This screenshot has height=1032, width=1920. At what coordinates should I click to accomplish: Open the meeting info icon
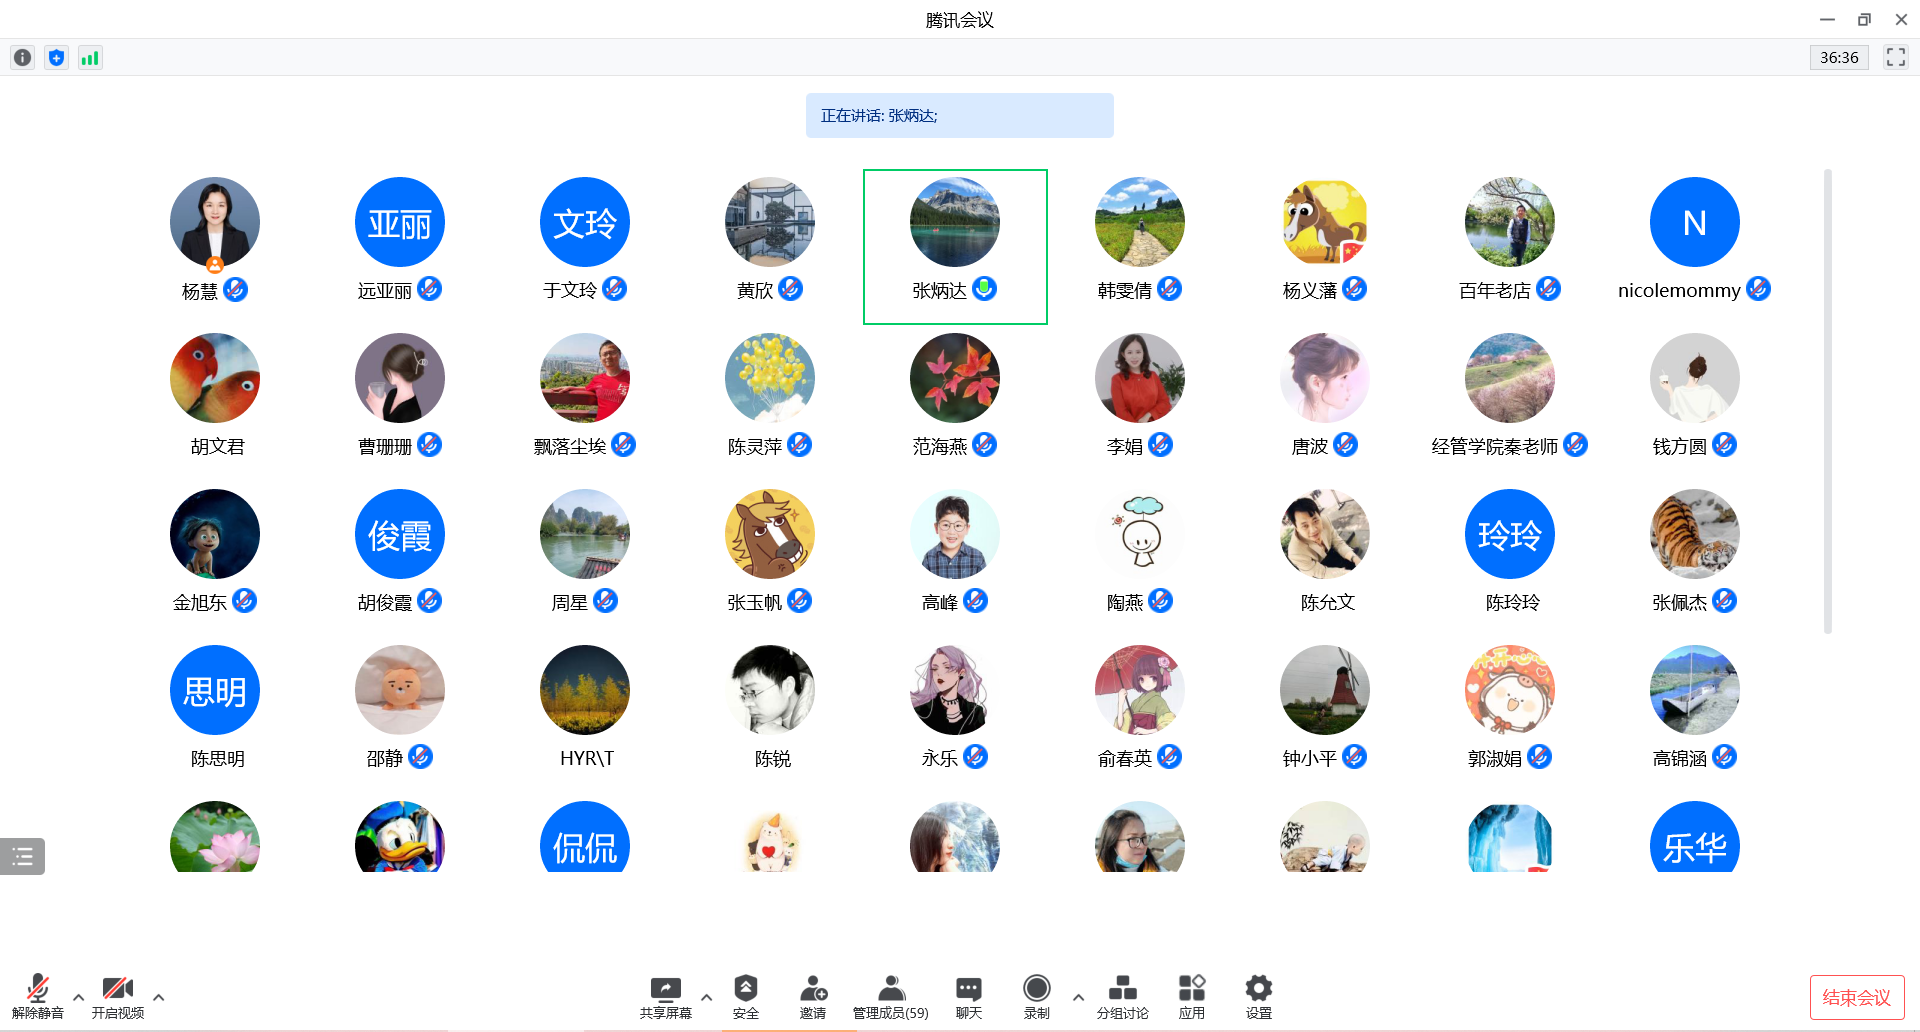coord(22,58)
